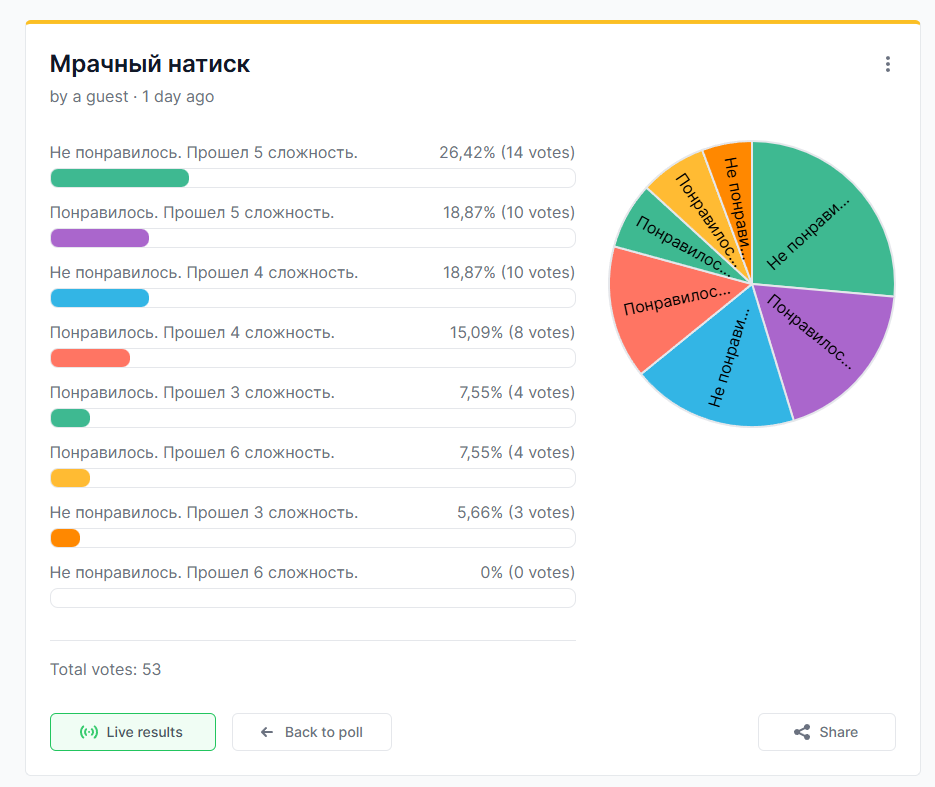935x787 pixels.
Task: Click the empty 0% result bar
Action: [x=312, y=598]
